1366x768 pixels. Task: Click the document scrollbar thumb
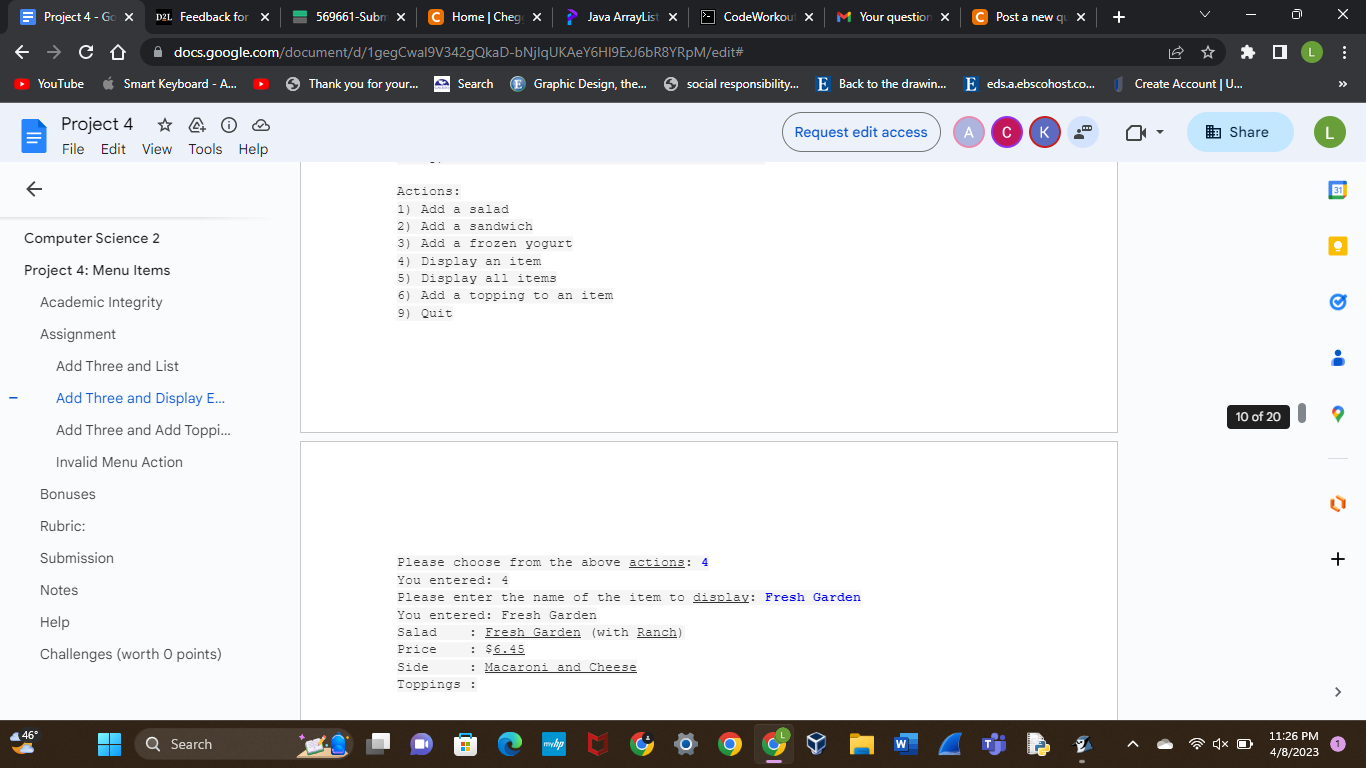pos(1302,414)
